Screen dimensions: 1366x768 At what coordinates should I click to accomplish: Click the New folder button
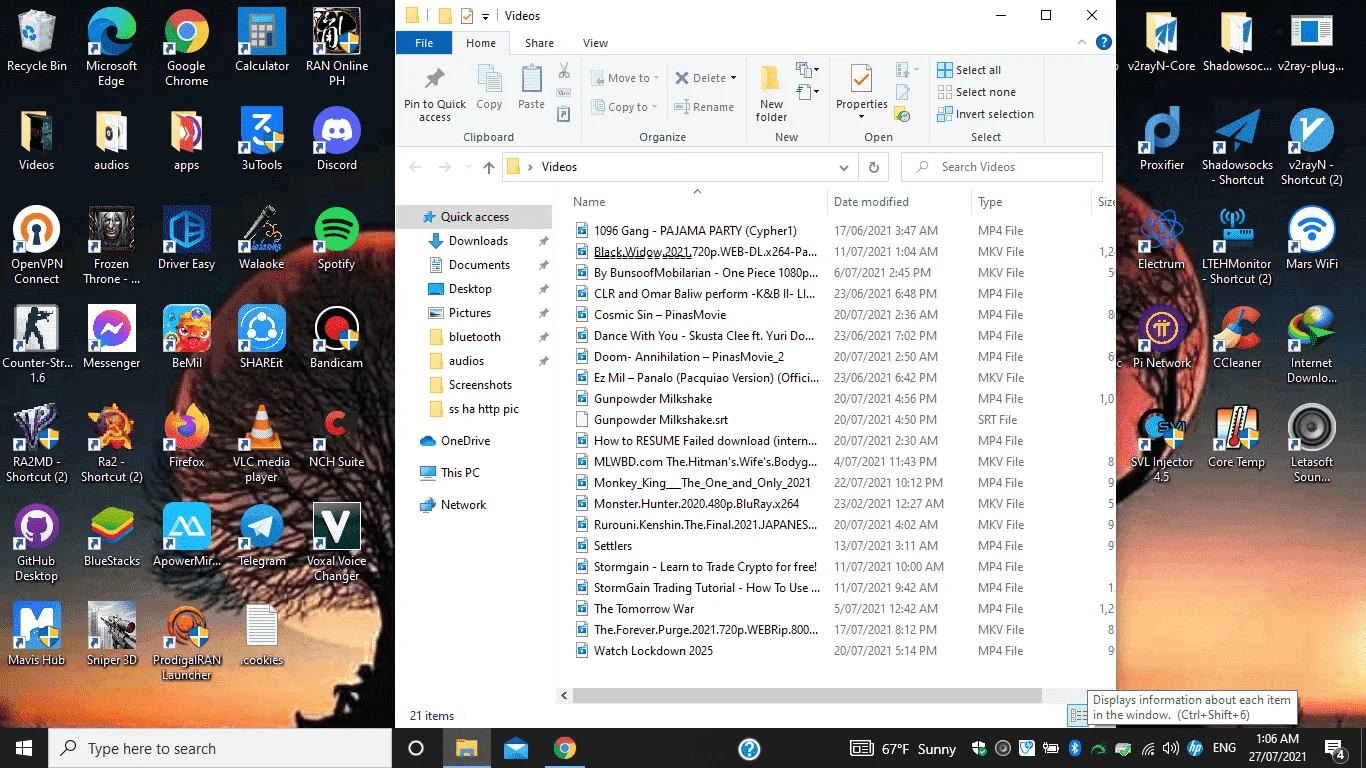(x=771, y=94)
